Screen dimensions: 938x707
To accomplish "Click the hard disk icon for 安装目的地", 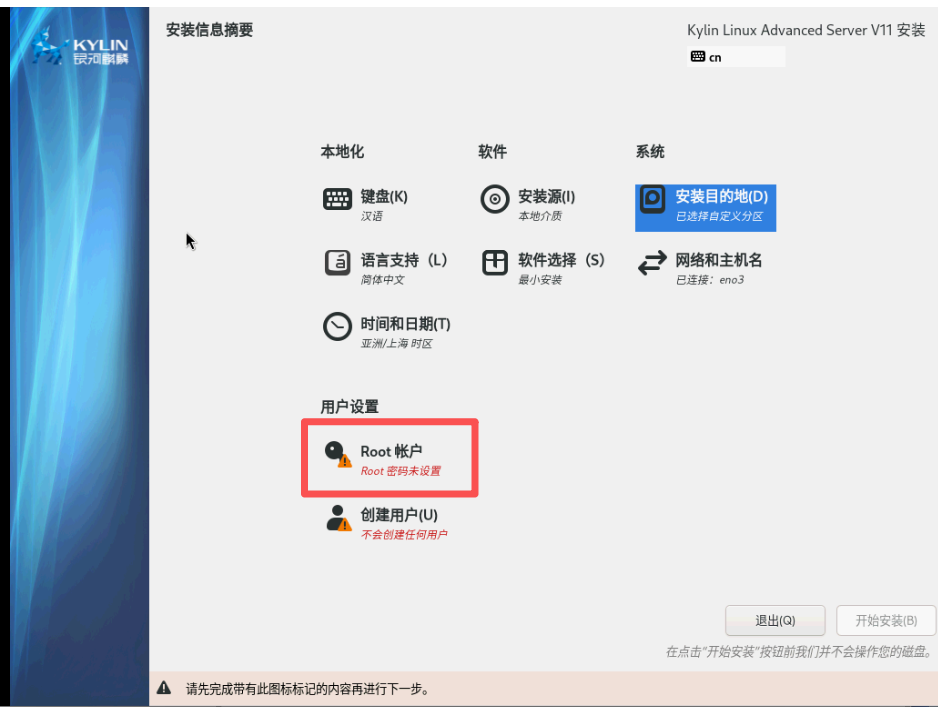I will click(652, 199).
